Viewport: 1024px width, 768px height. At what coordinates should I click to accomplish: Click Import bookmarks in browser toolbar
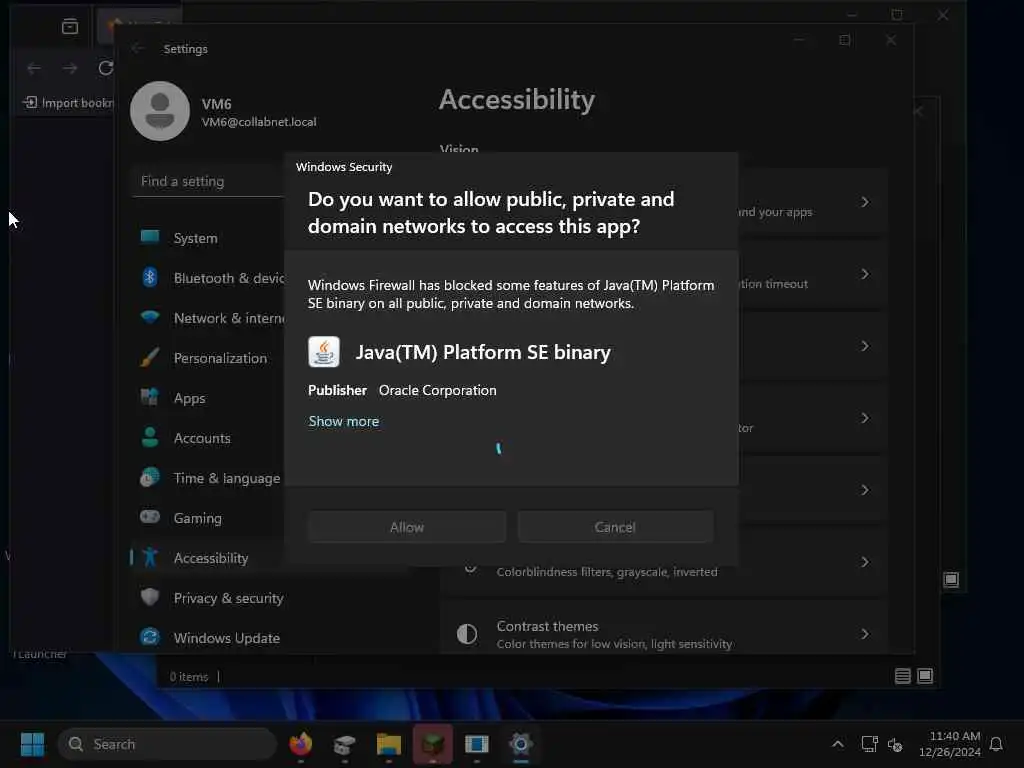[68, 103]
